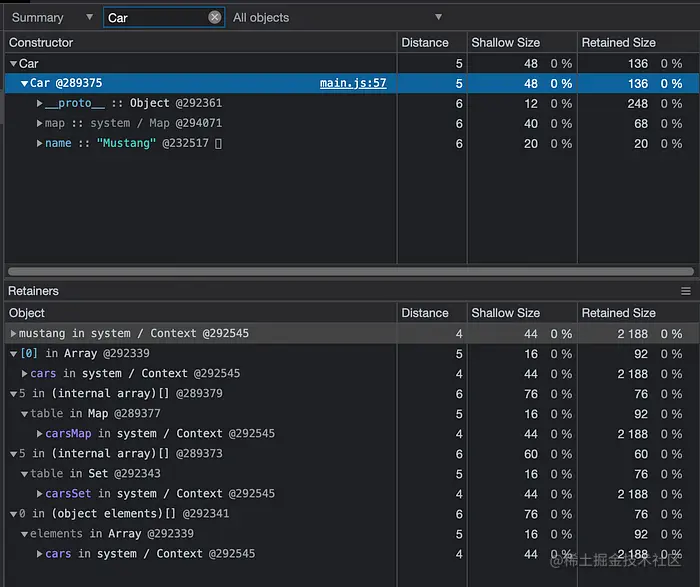Sort by the upper Shallow Size column header
Viewport: 700px width, 587px height.
click(506, 43)
